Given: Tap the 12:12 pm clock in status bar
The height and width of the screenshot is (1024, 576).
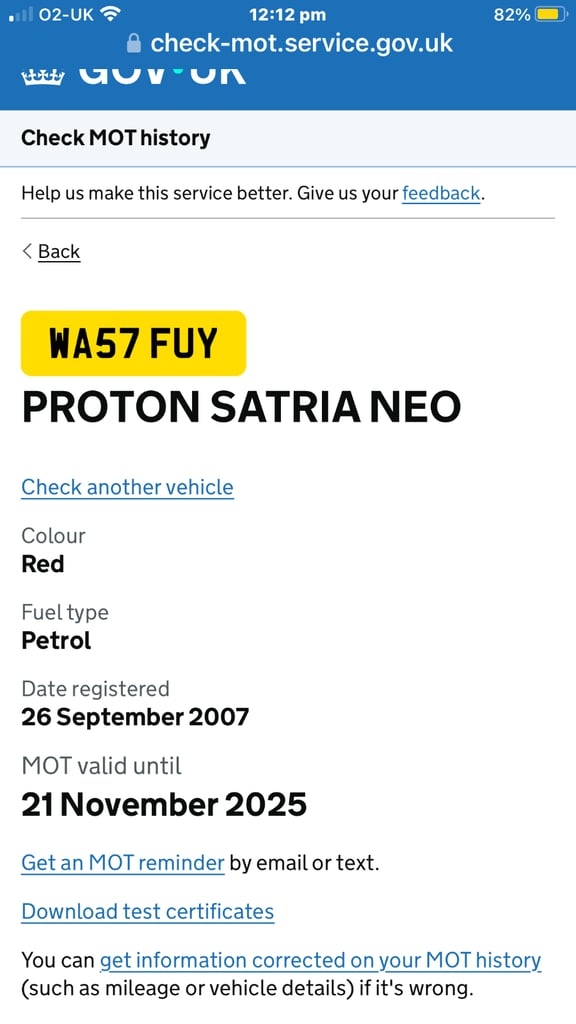Looking at the screenshot, I should tap(288, 14).
